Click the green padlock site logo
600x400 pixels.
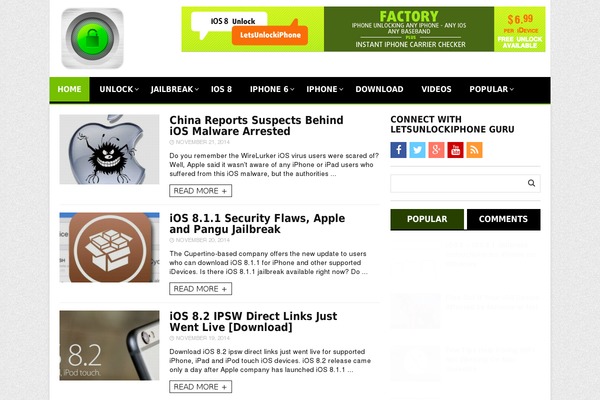click(93, 38)
